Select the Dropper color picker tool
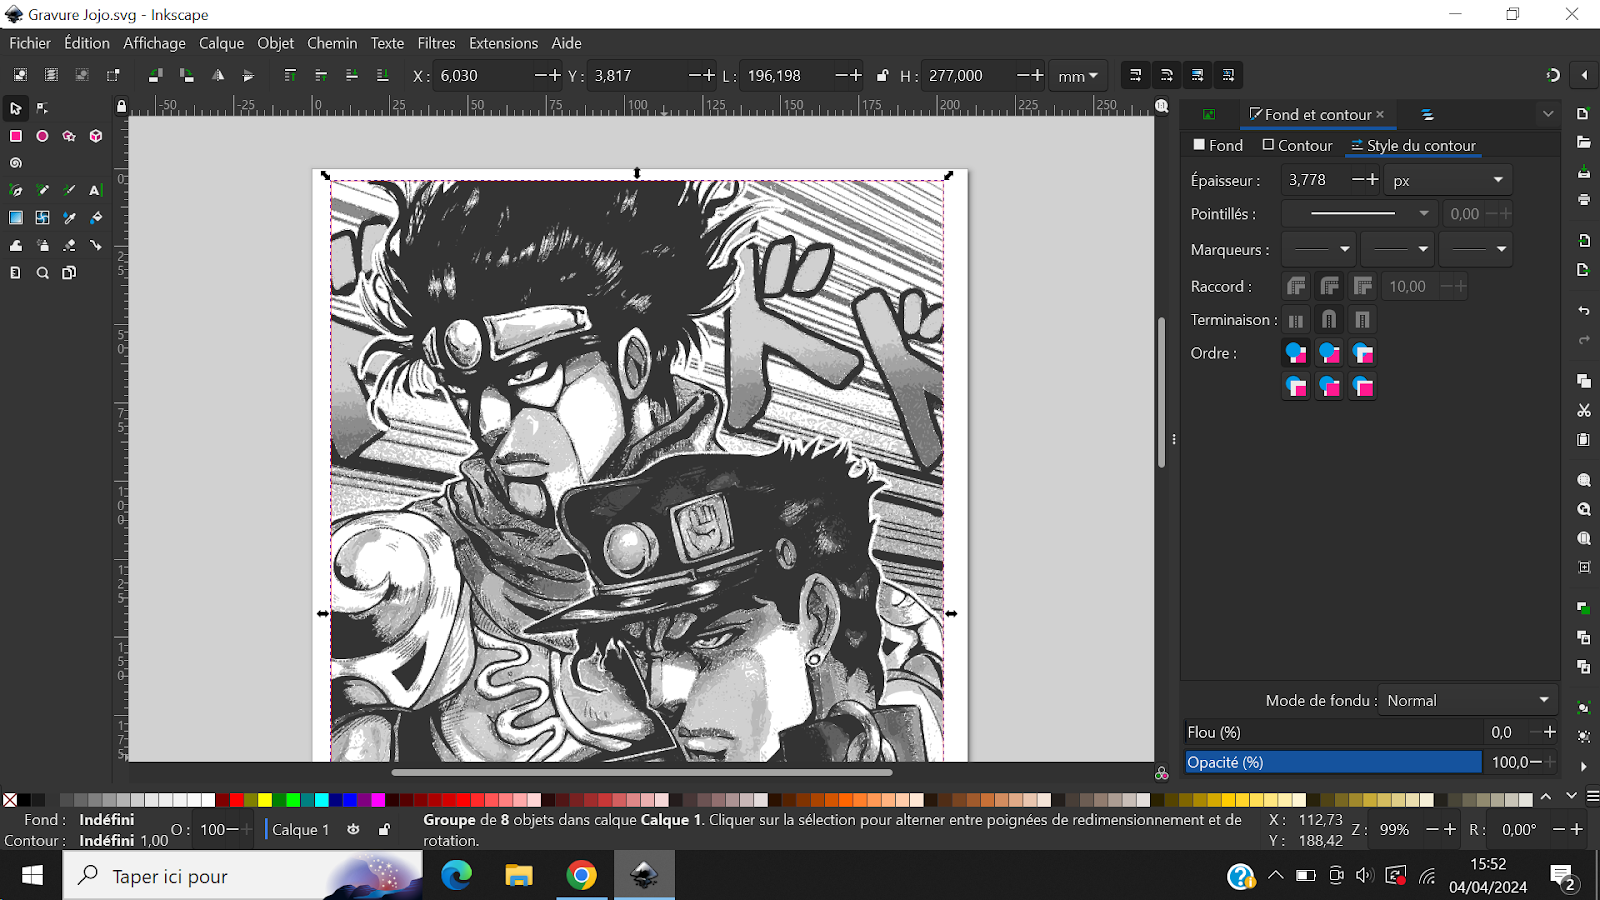The height and width of the screenshot is (900, 1600). [69, 217]
